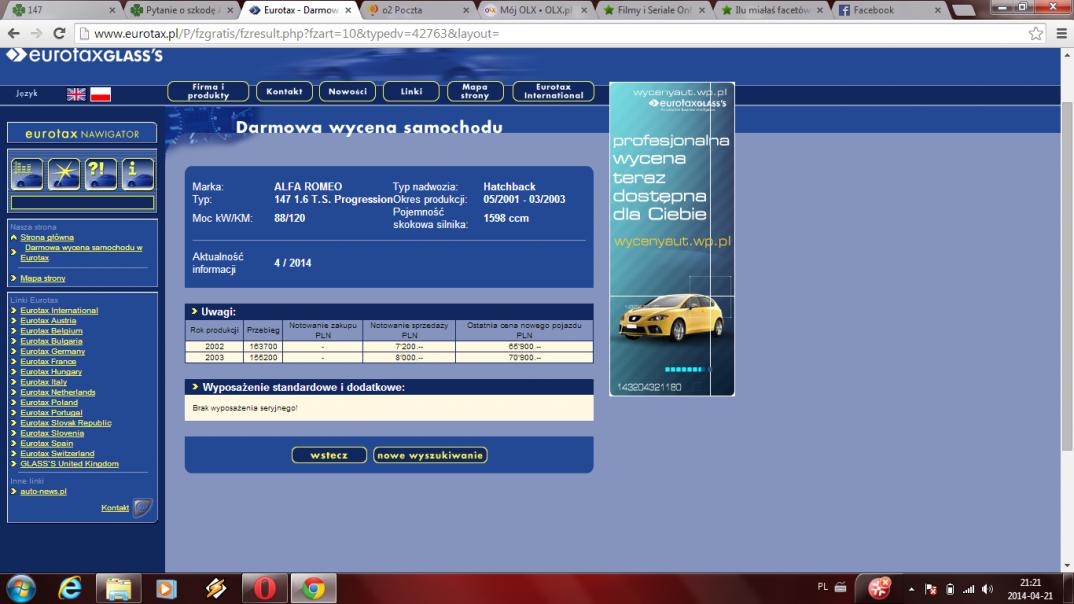Open 'Mapa strony' menu button
This screenshot has width=1074, height=604.
475,91
